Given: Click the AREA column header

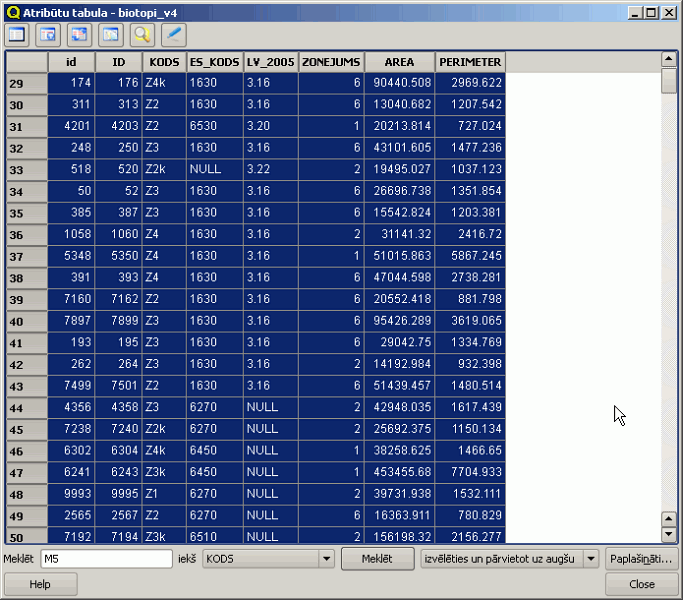Looking at the screenshot, I should (399, 62).
